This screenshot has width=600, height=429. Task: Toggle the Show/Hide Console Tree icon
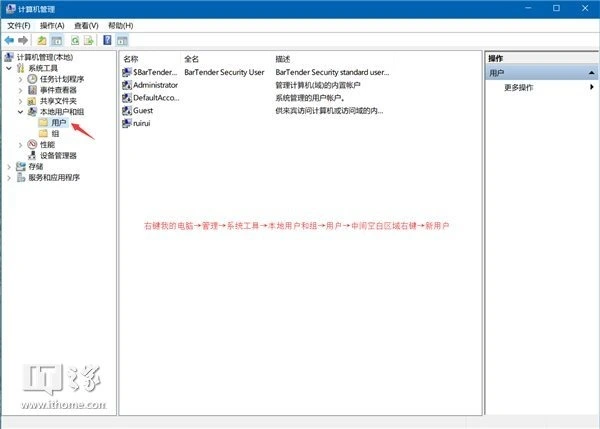click(x=57, y=40)
